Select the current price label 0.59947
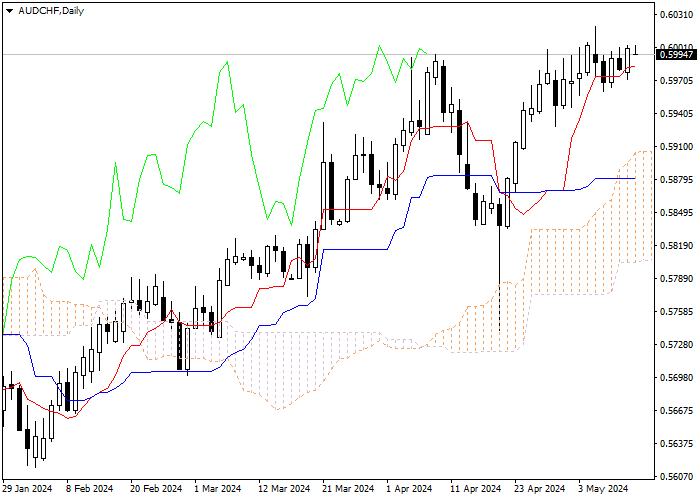This screenshot has height=500, width=700. coord(677,54)
